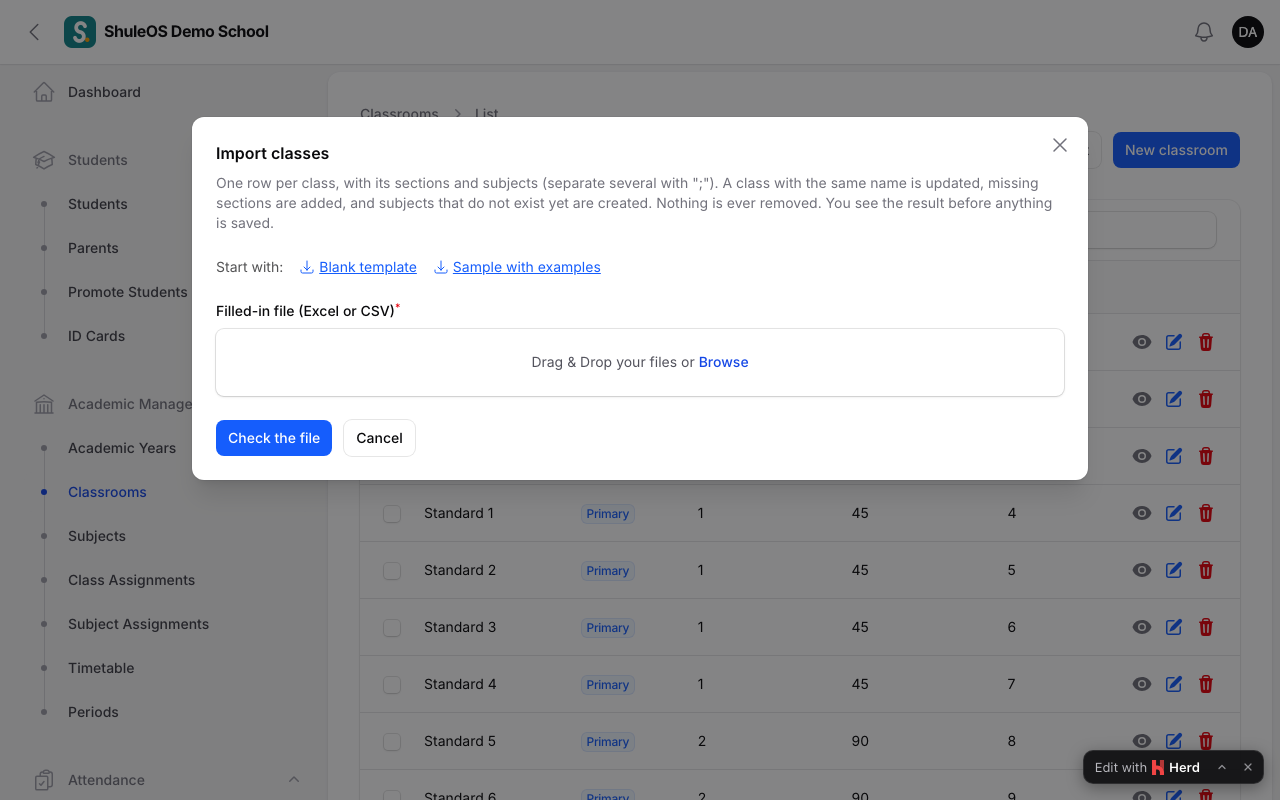
Task: Open Academic Years in the sidebar
Action: click(x=122, y=448)
